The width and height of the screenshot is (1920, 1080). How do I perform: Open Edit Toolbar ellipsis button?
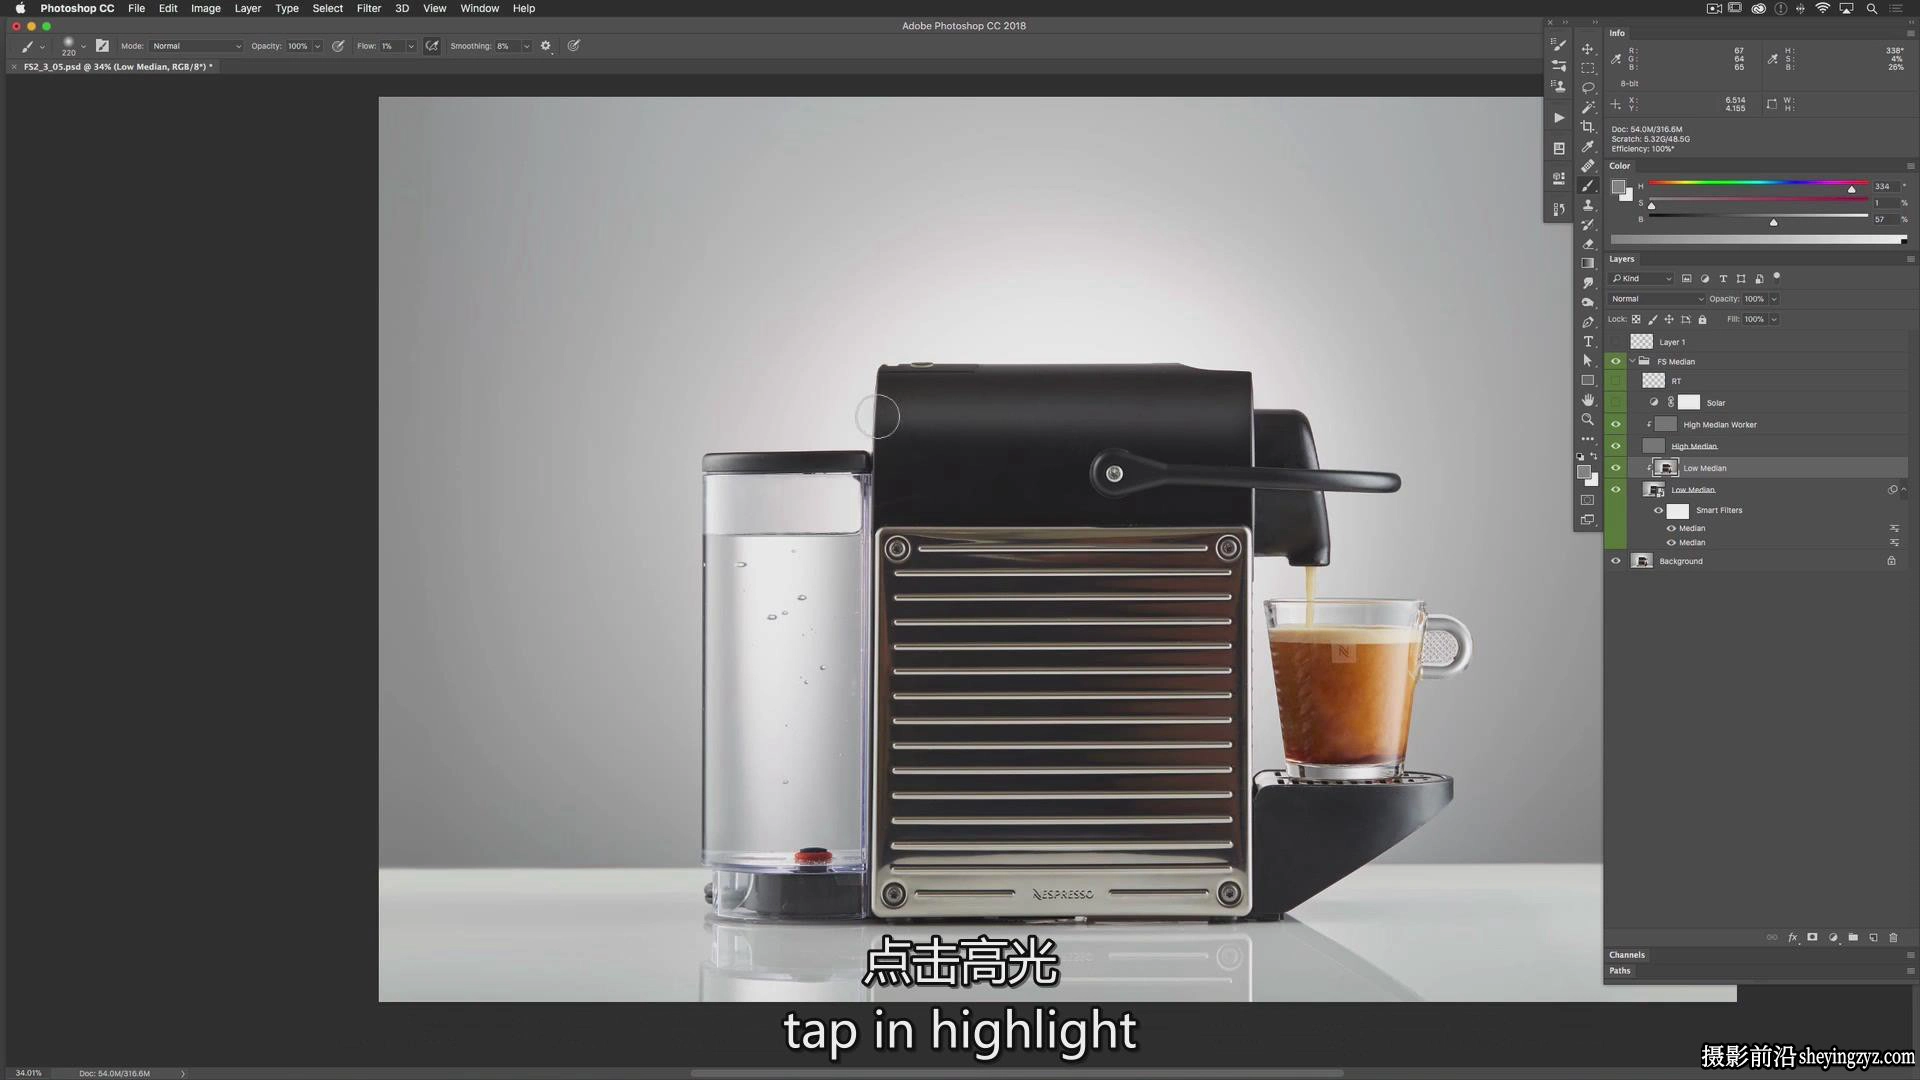[1587, 439]
